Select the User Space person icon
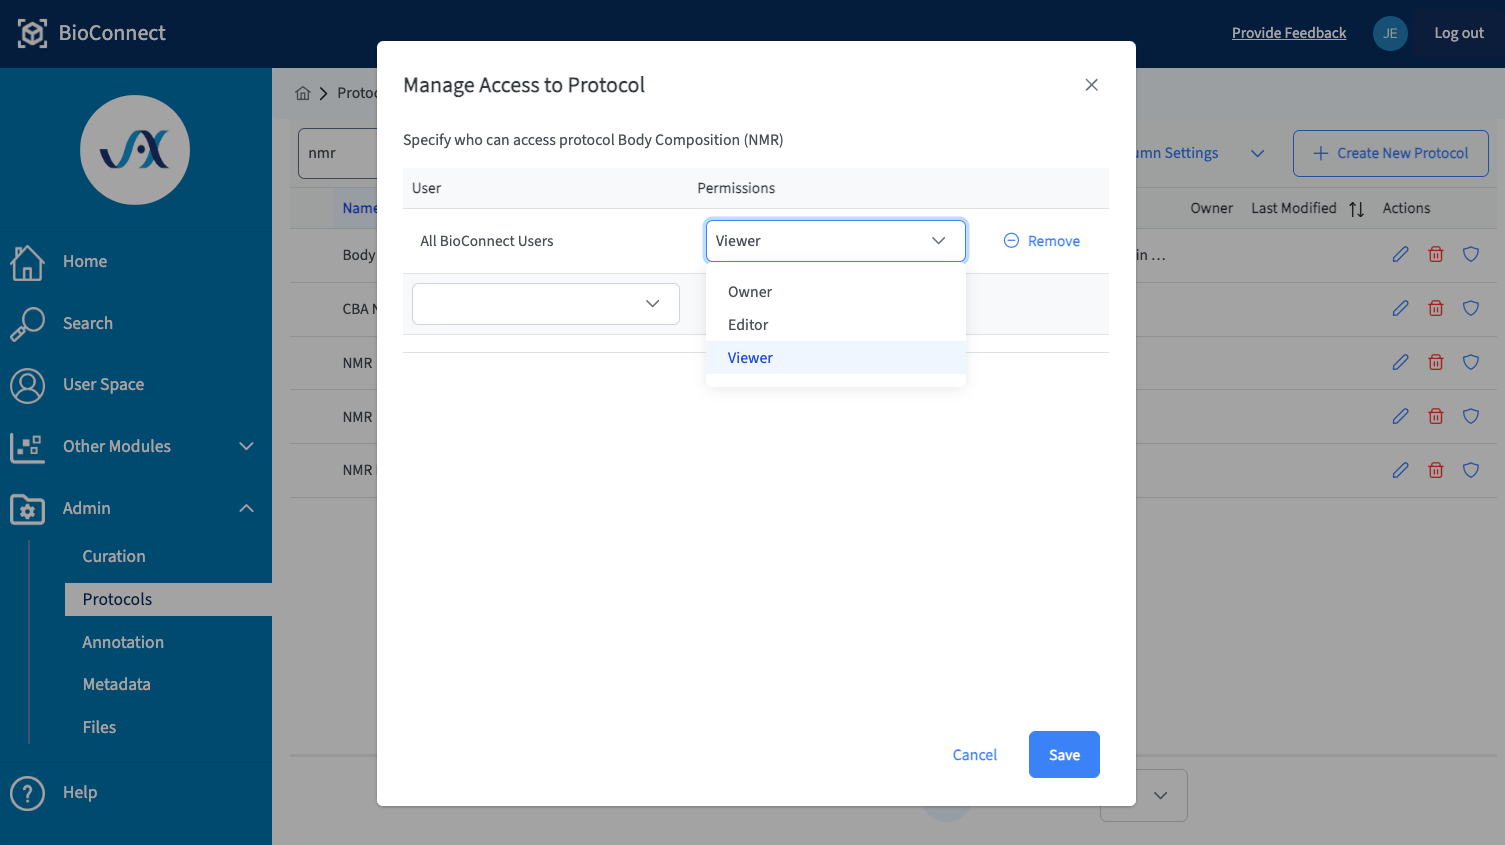 coord(26,384)
